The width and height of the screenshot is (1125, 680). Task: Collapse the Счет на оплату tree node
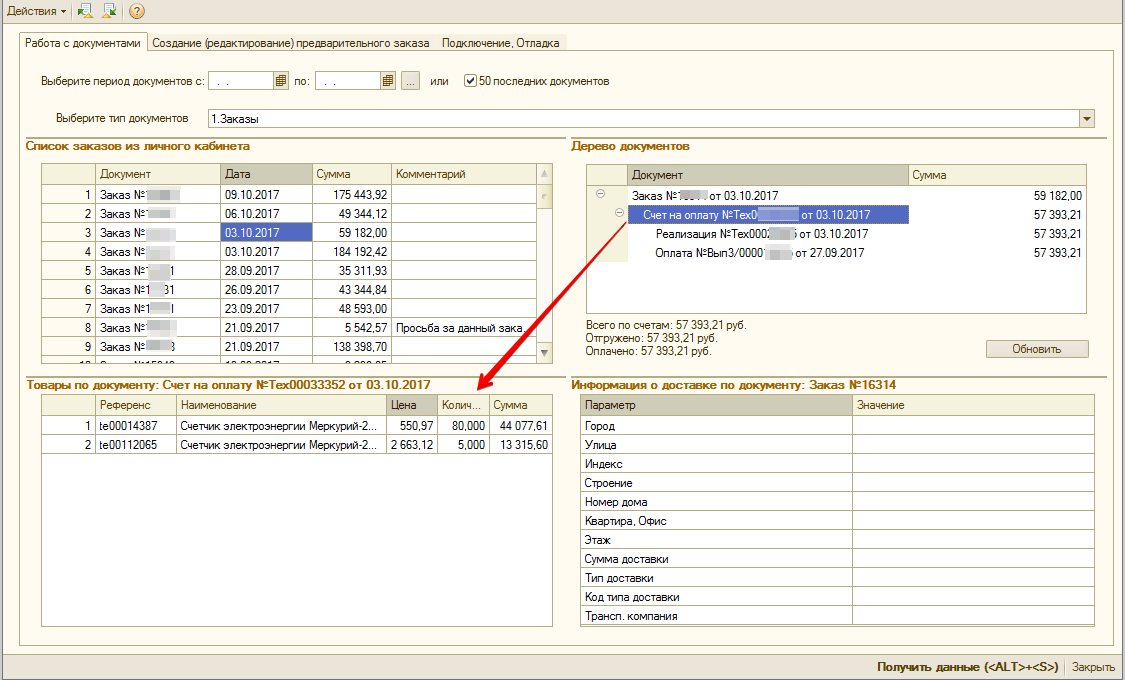pyautogui.click(x=619, y=214)
